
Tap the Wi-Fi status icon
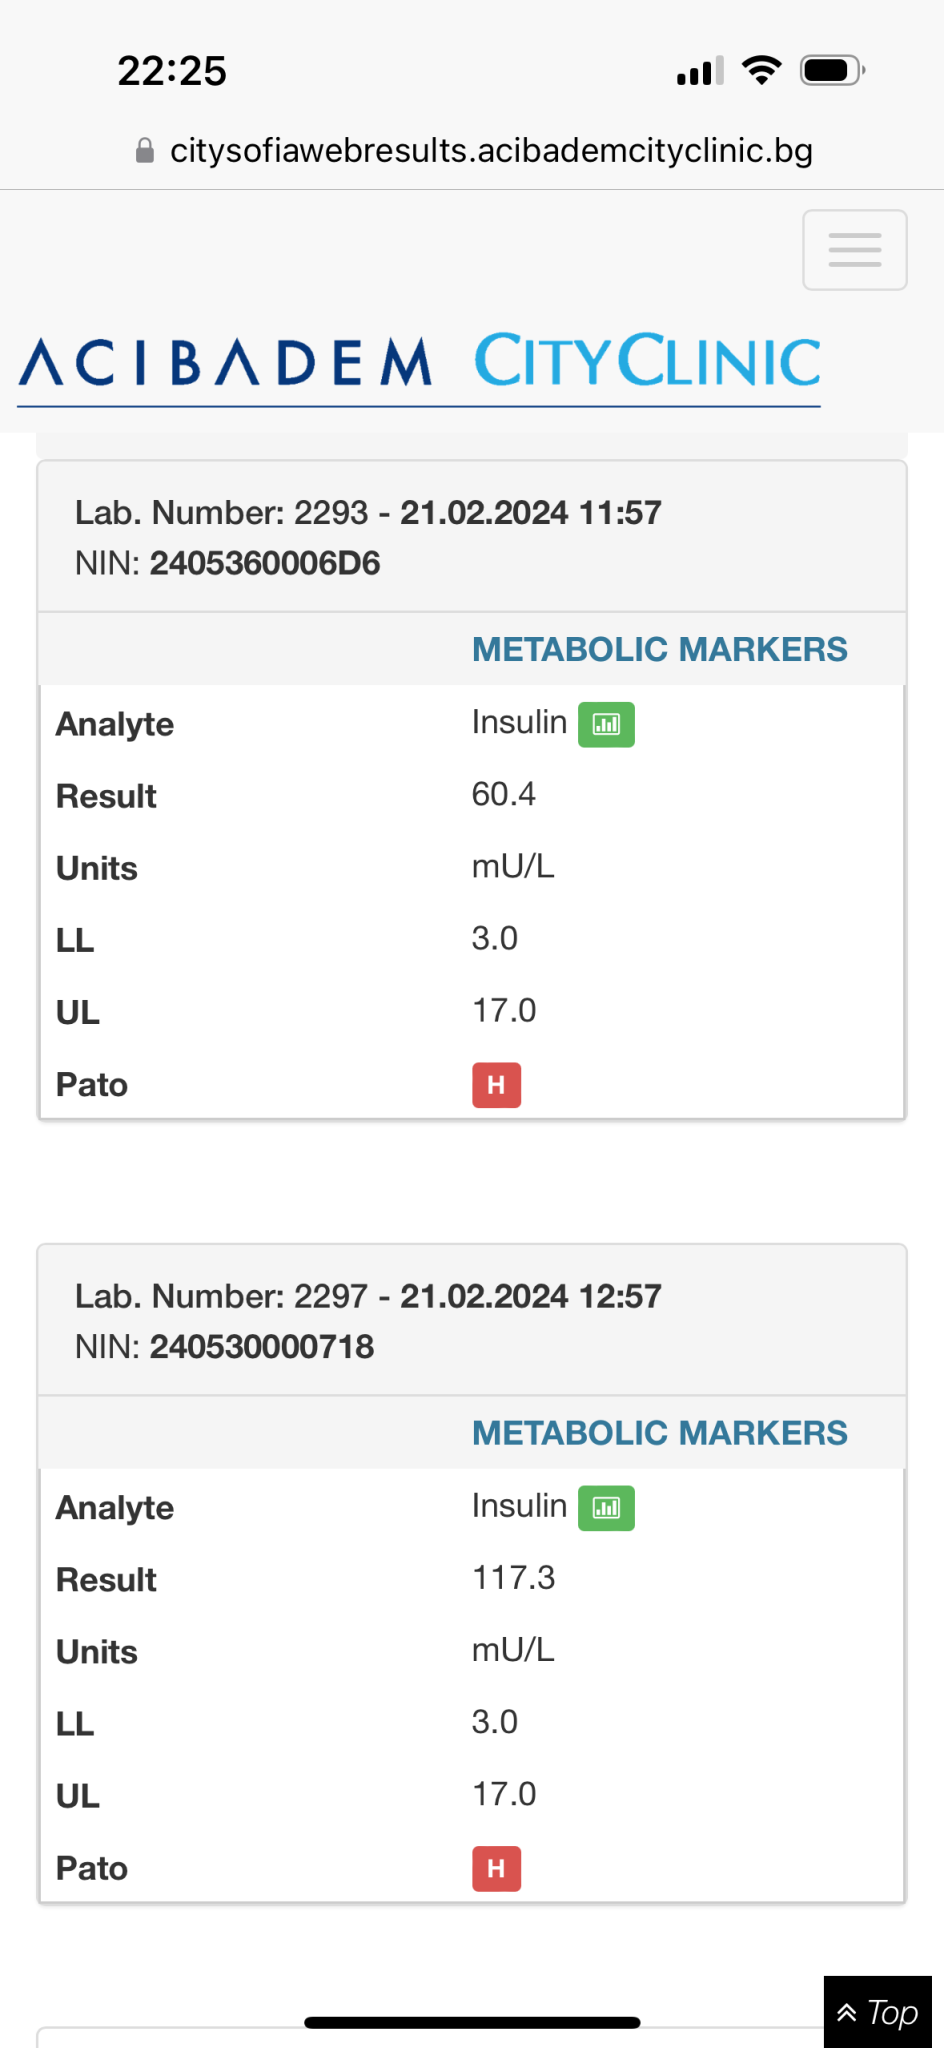[x=761, y=70]
